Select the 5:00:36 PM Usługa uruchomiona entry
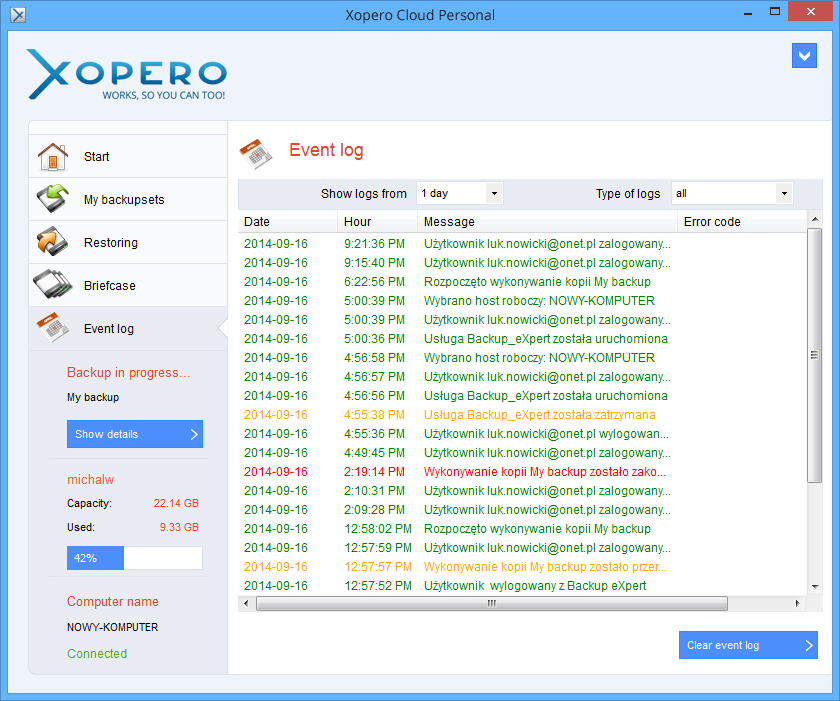 [x=522, y=339]
